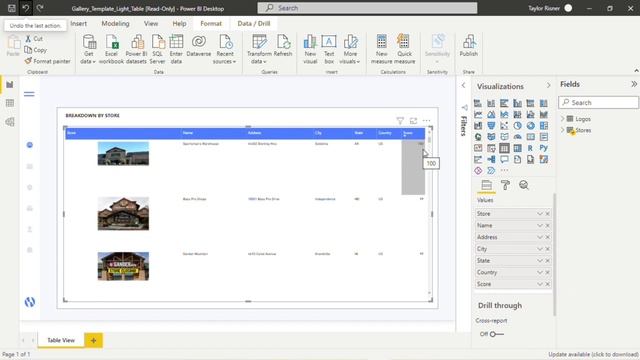Expand the More visuals menu

pyautogui.click(x=350, y=49)
